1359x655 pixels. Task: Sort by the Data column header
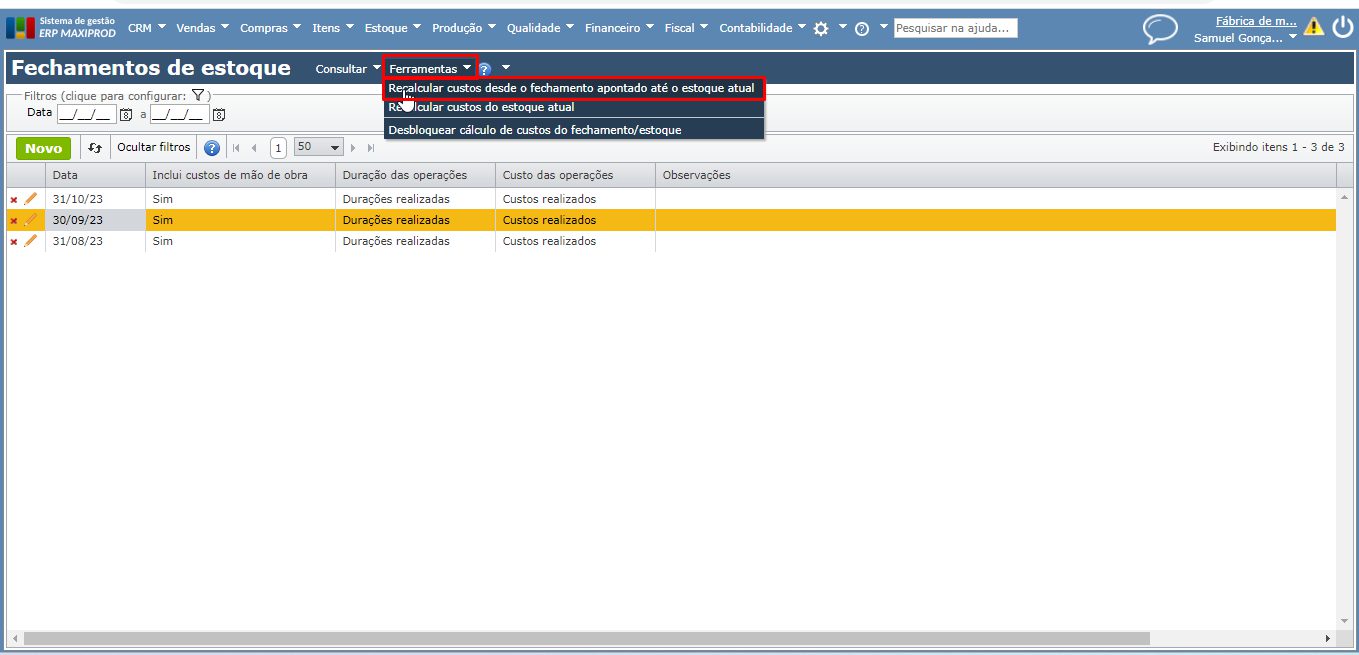click(95, 175)
